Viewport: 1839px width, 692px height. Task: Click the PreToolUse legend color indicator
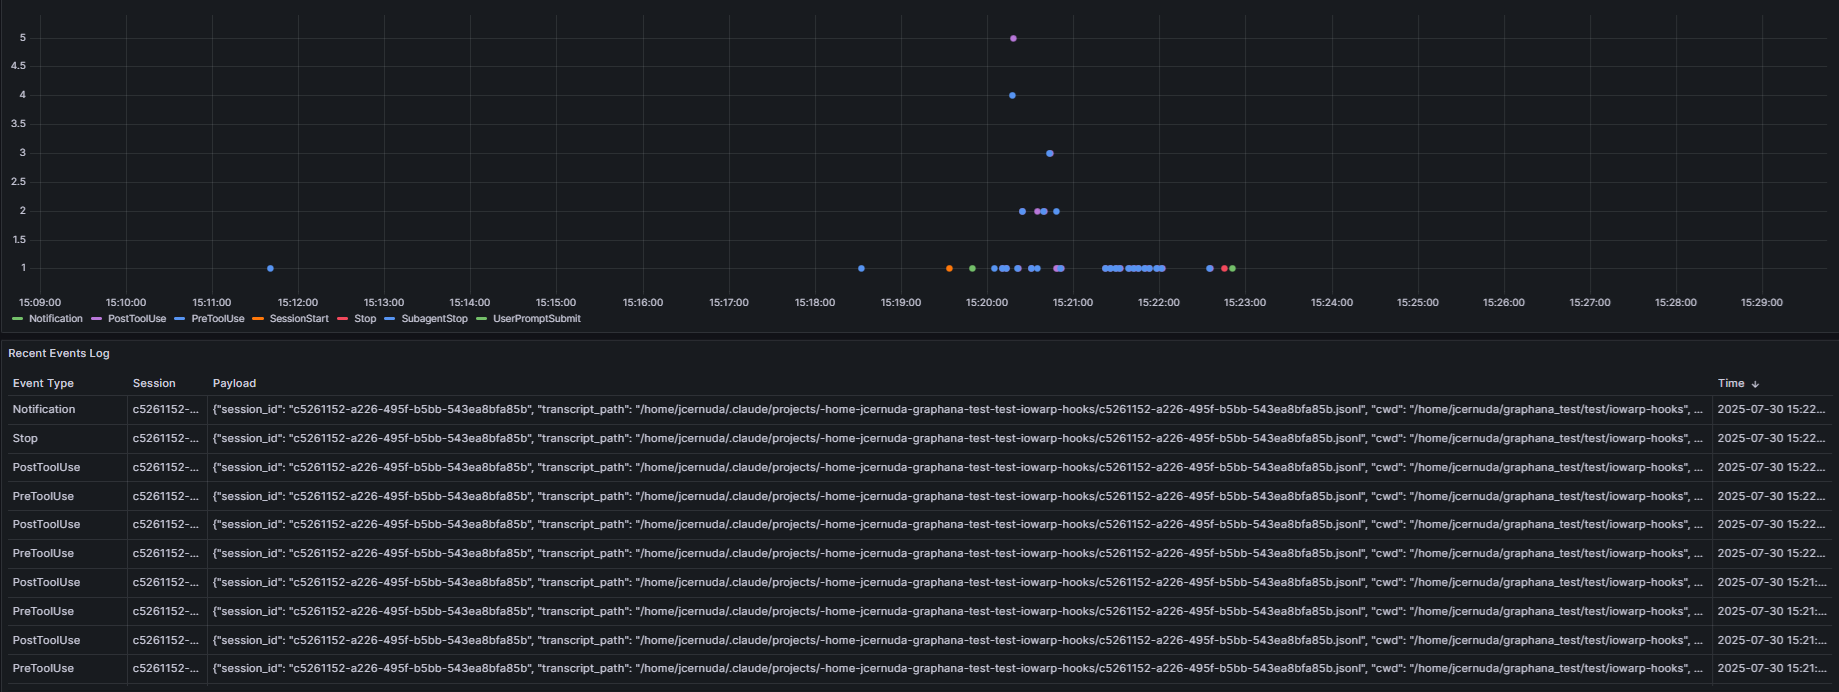(x=180, y=319)
